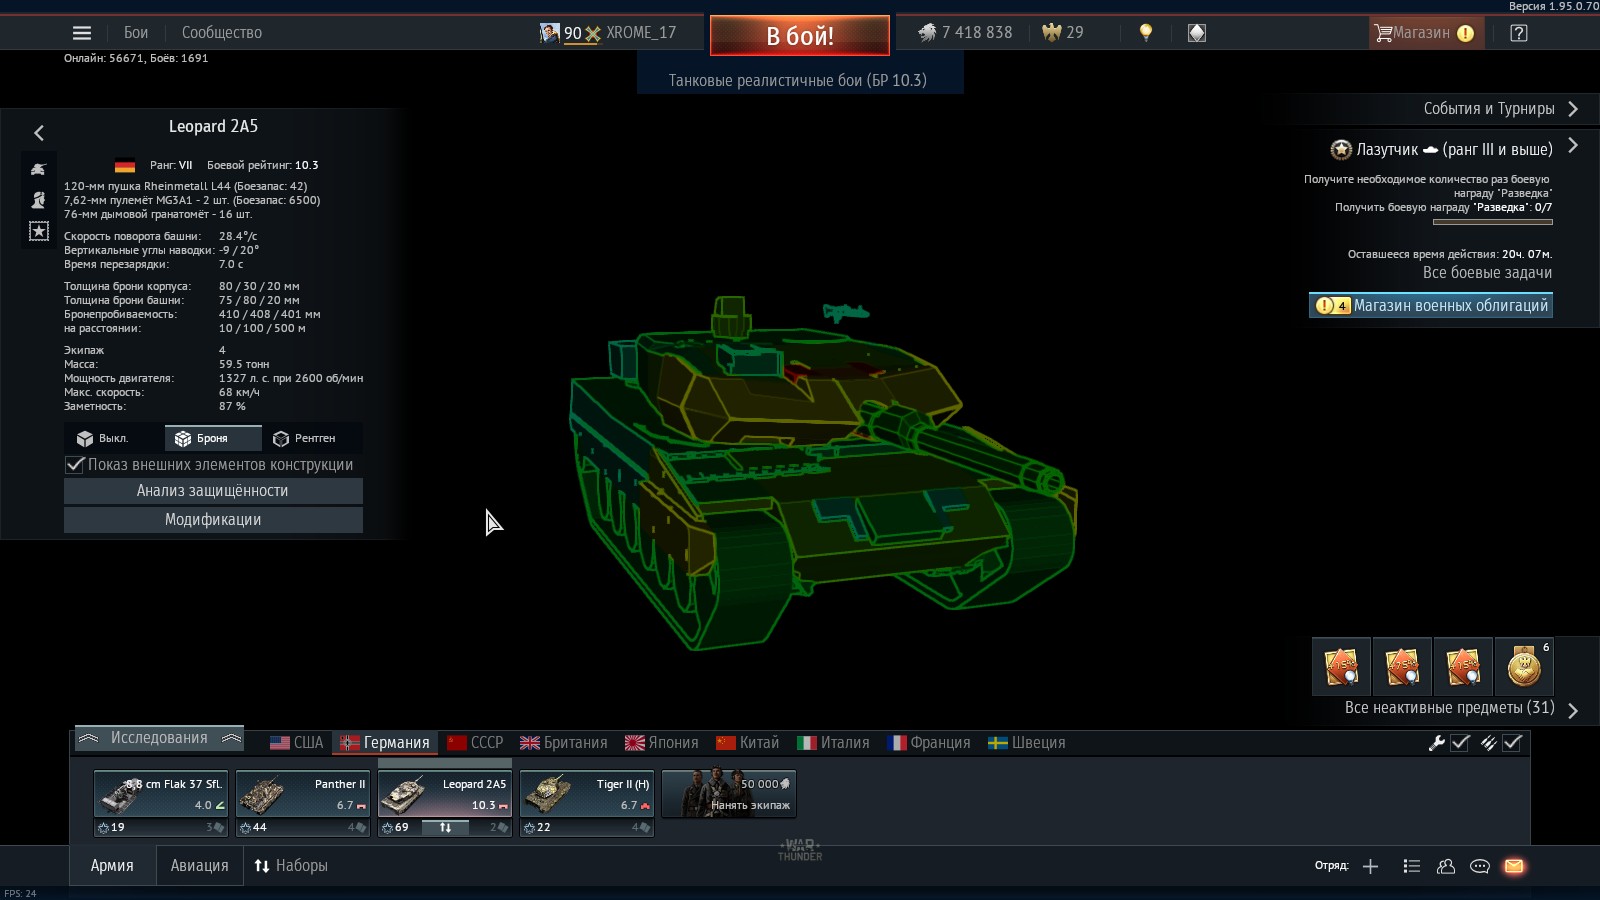Click the light bulb tips icon
1600x900 pixels.
pos(1146,33)
